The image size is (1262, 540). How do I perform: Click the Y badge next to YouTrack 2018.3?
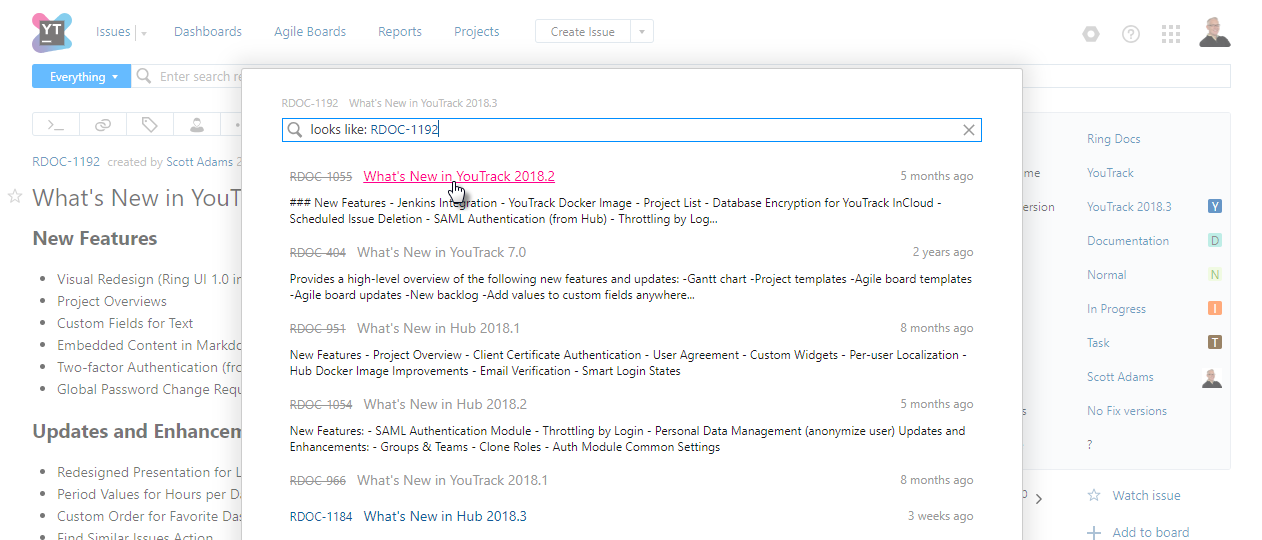pos(1215,207)
